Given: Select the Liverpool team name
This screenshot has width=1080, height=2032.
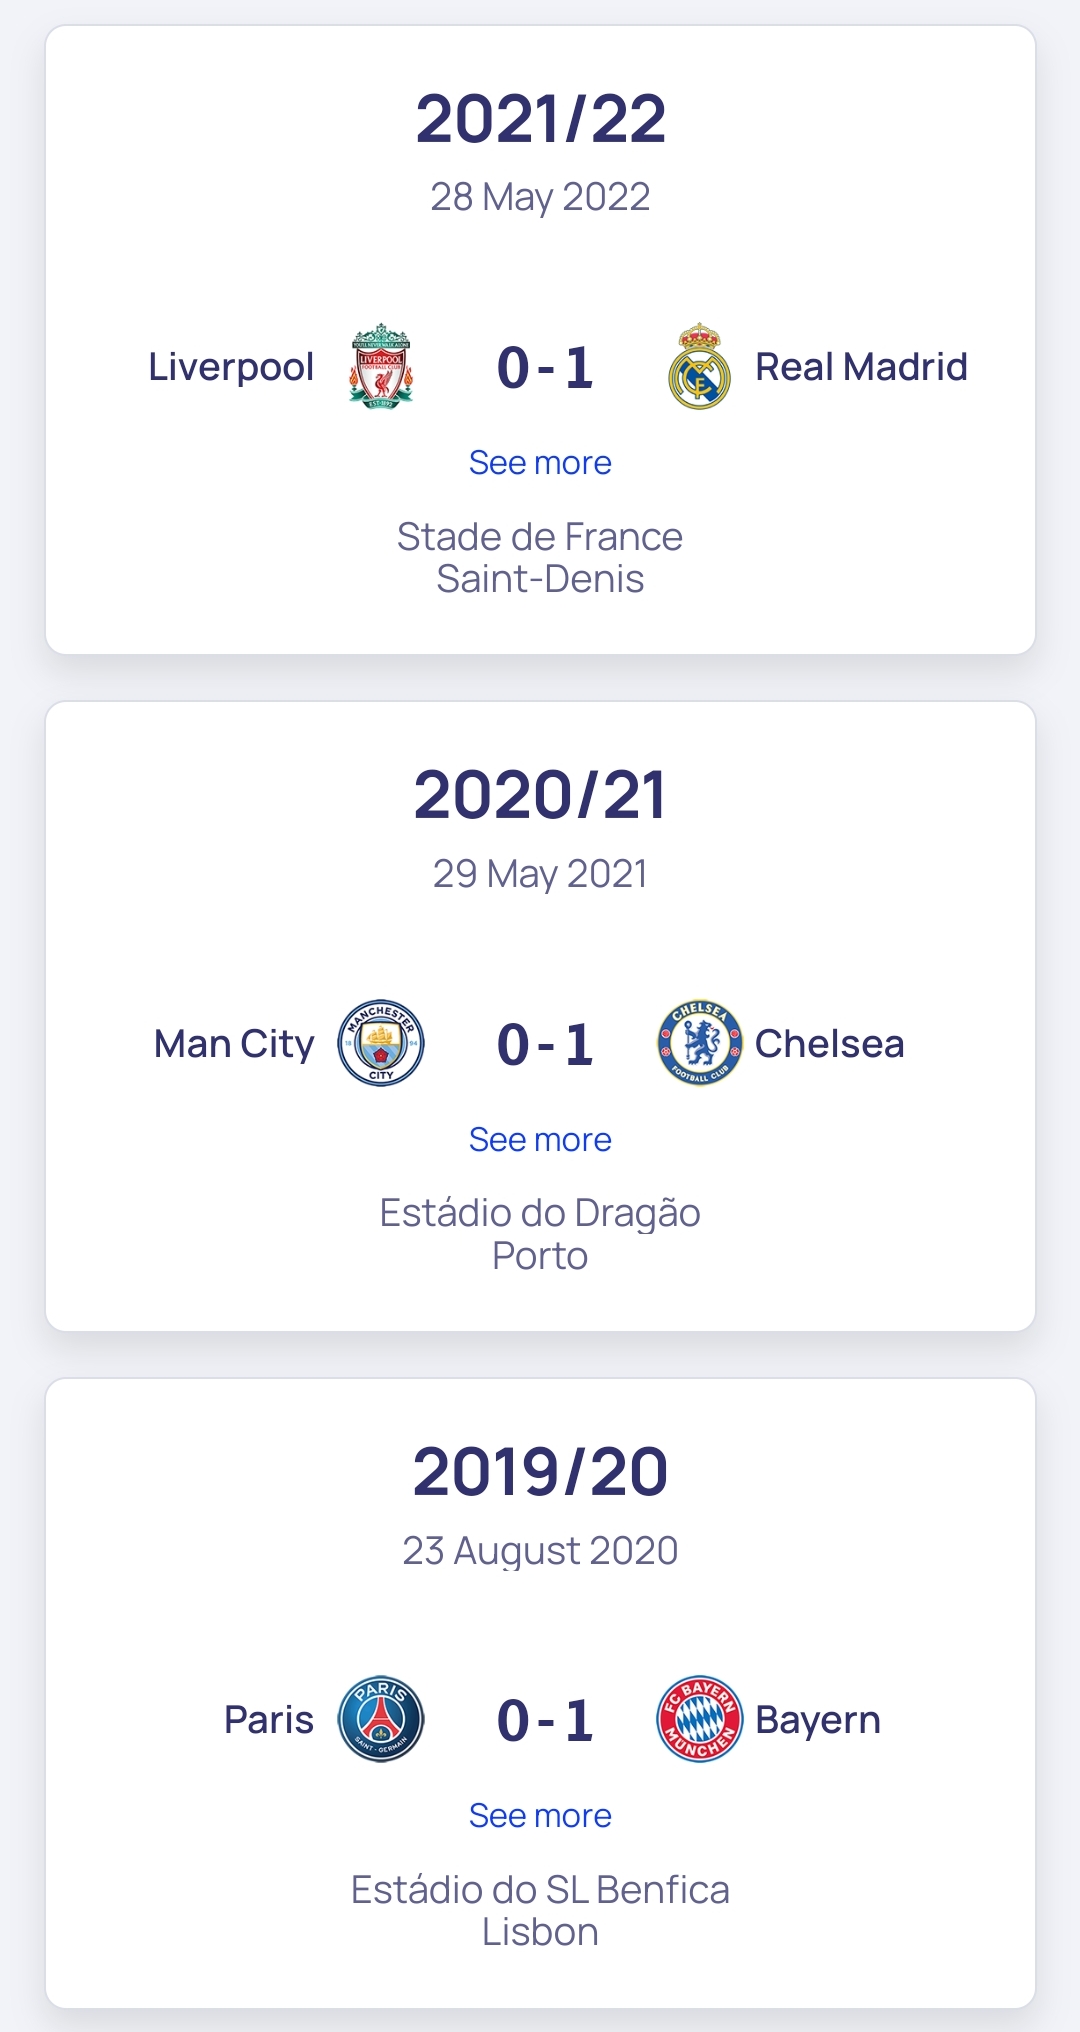Looking at the screenshot, I should [231, 367].
